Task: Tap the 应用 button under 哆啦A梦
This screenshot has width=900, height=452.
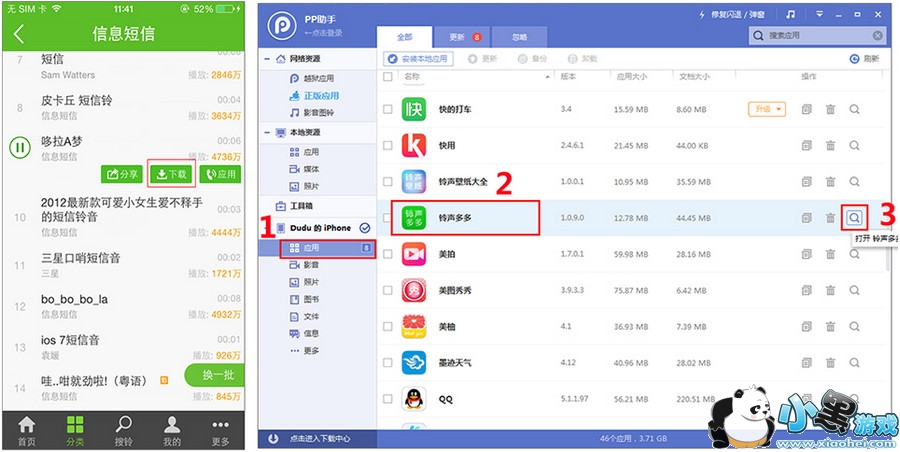Action: click(220, 175)
